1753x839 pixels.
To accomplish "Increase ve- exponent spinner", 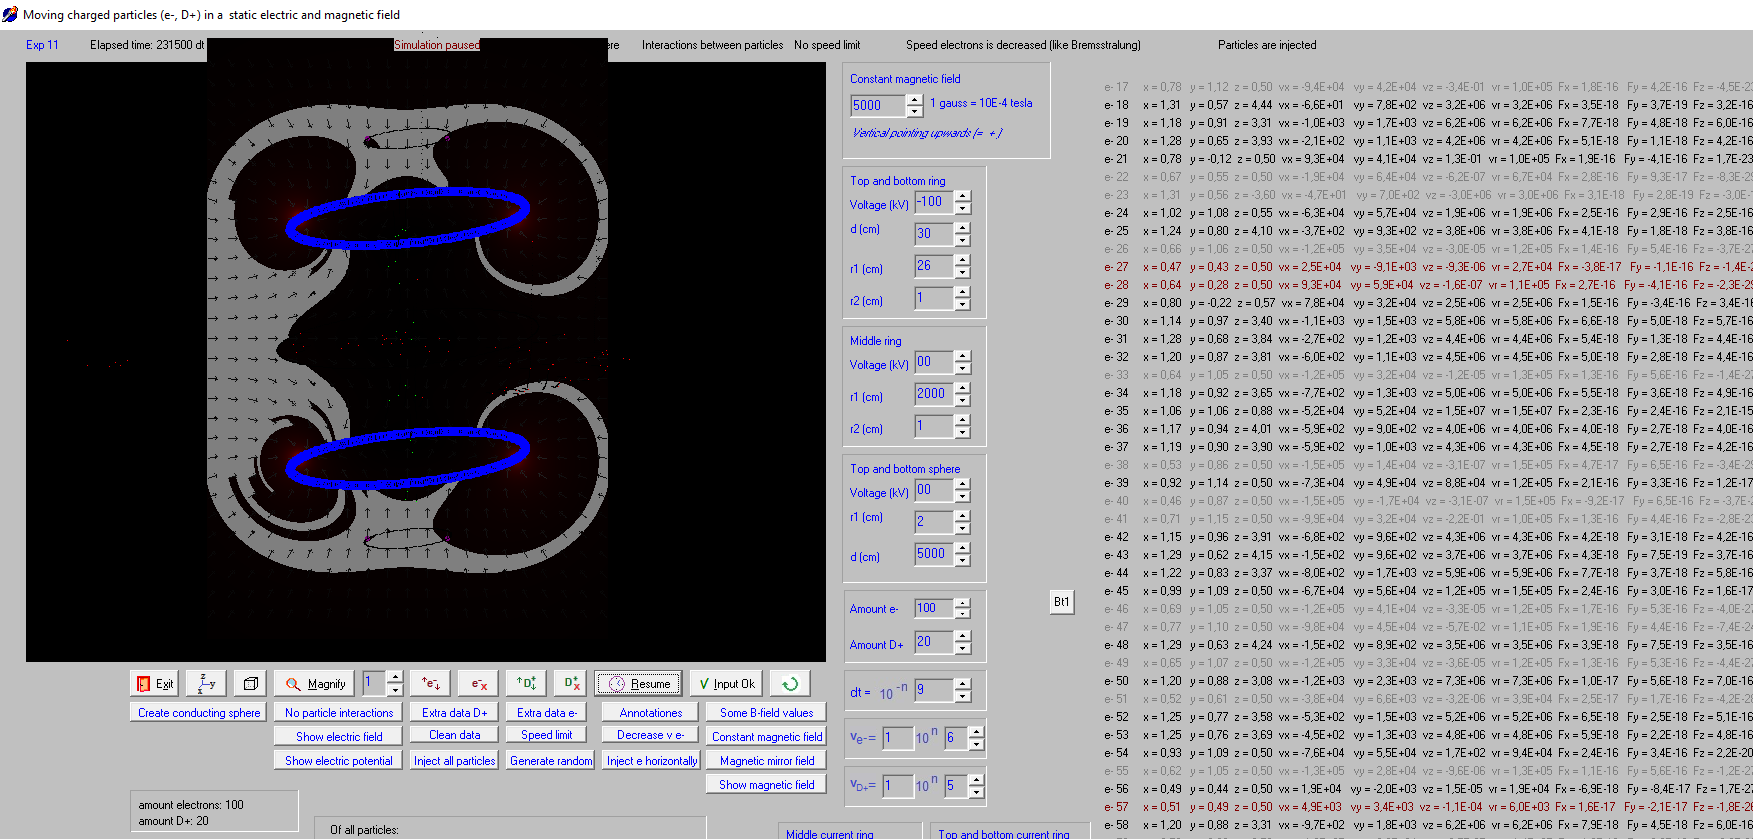I will click(976, 732).
